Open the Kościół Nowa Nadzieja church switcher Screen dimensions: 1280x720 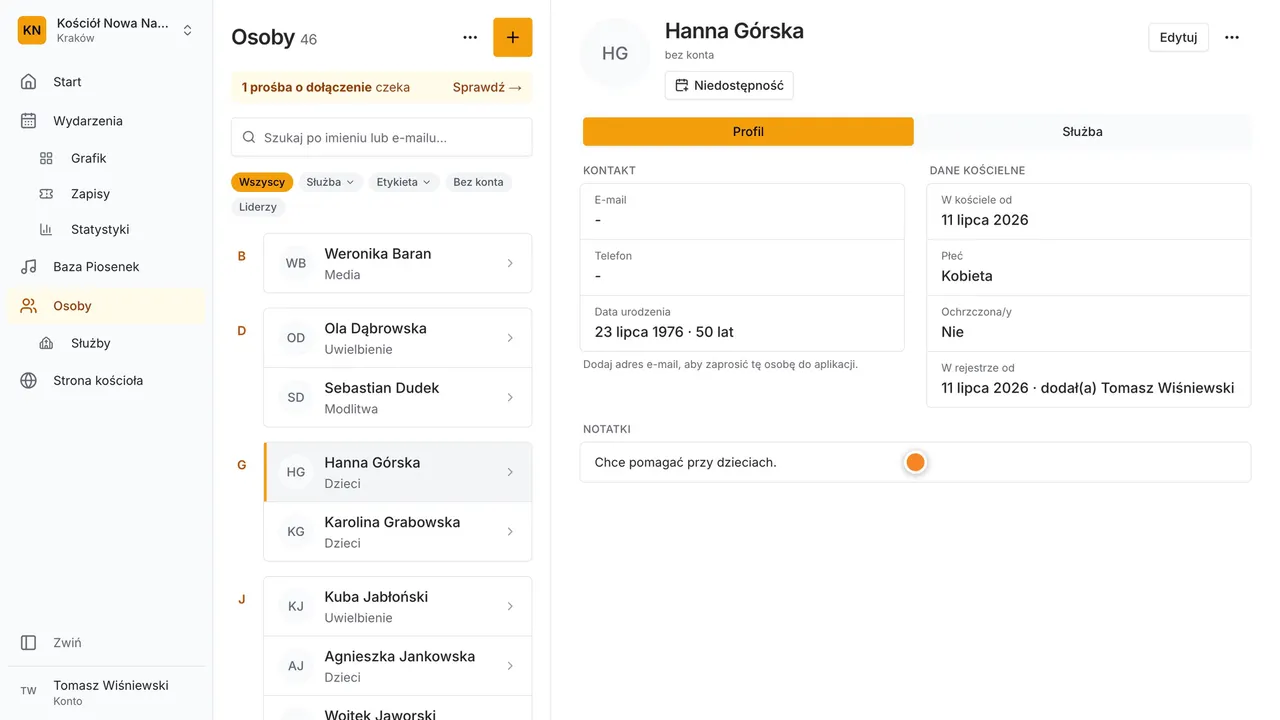point(106,30)
